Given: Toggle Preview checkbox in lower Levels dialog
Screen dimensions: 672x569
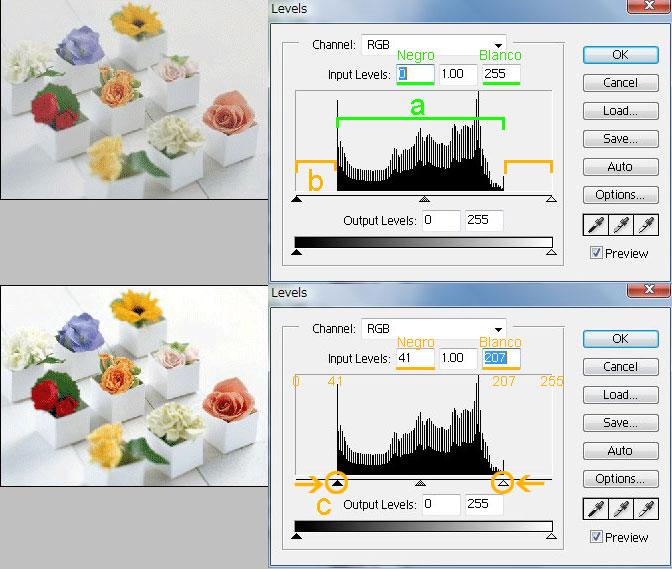Looking at the screenshot, I should pos(596,537).
